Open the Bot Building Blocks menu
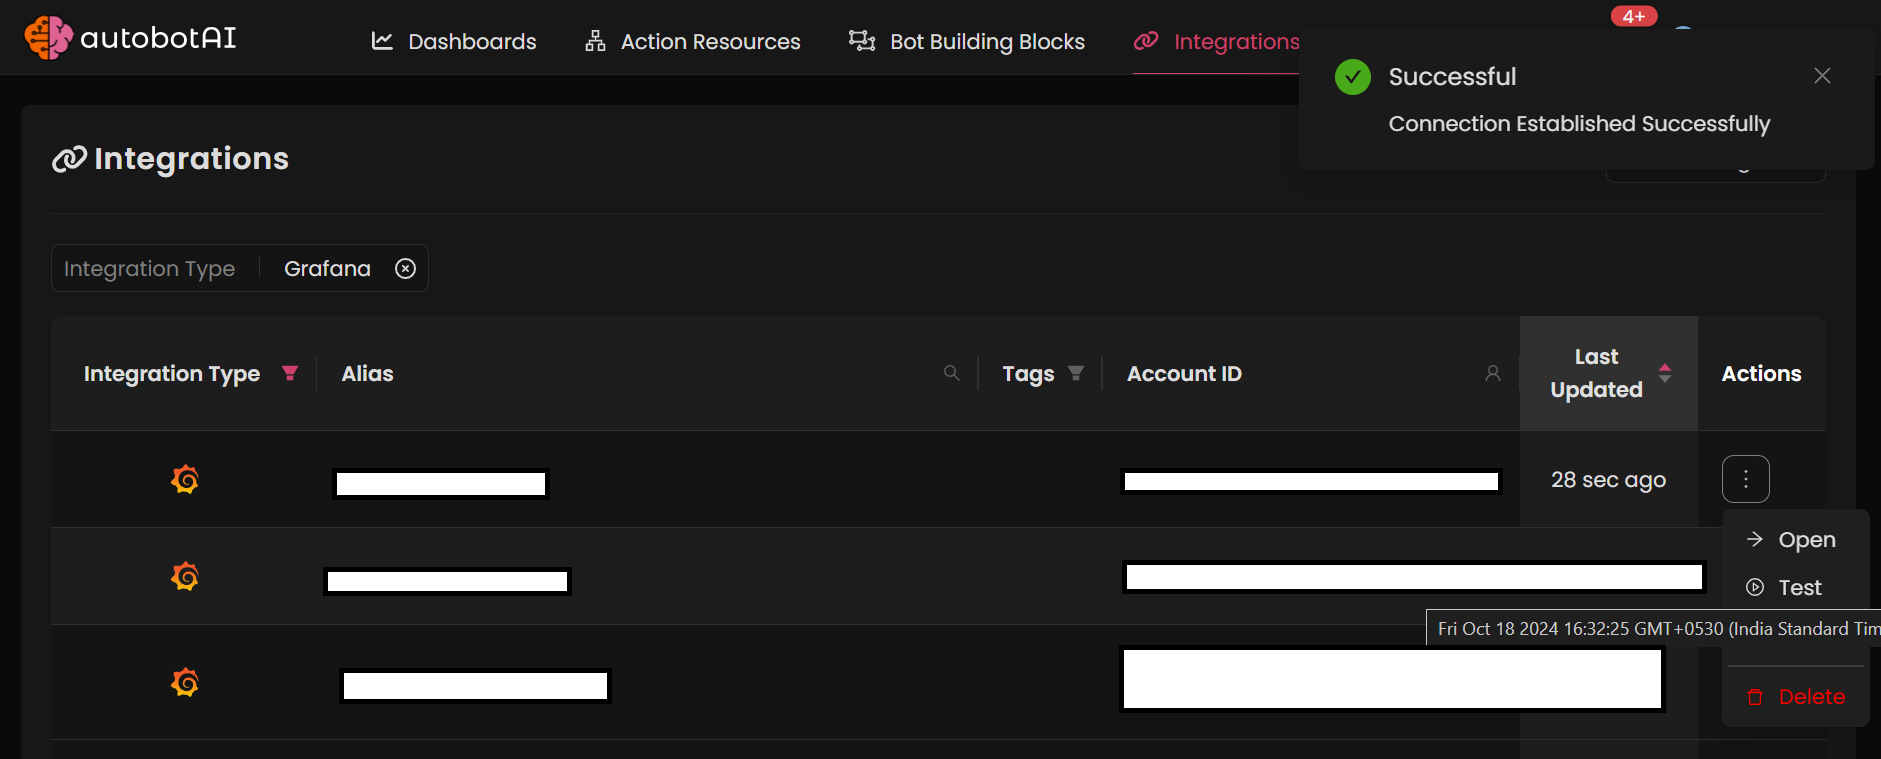The image size is (1881, 759). [967, 41]
